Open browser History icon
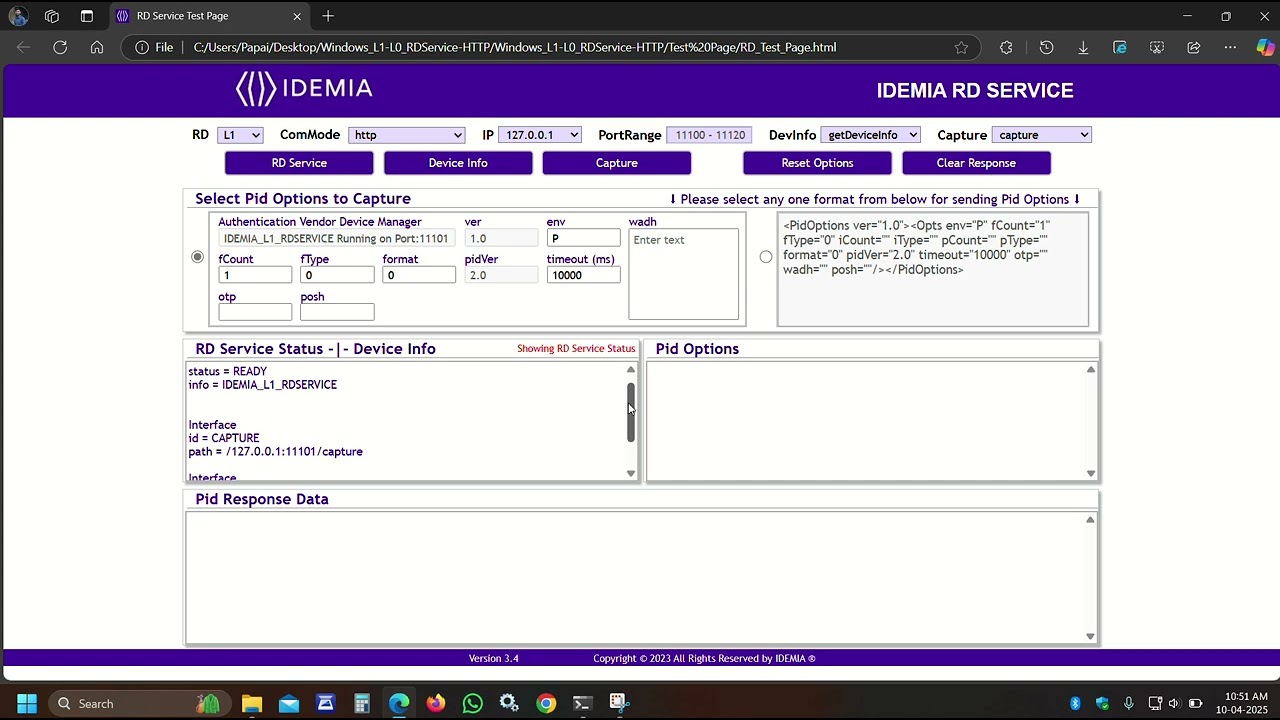 coord(1046,47)
